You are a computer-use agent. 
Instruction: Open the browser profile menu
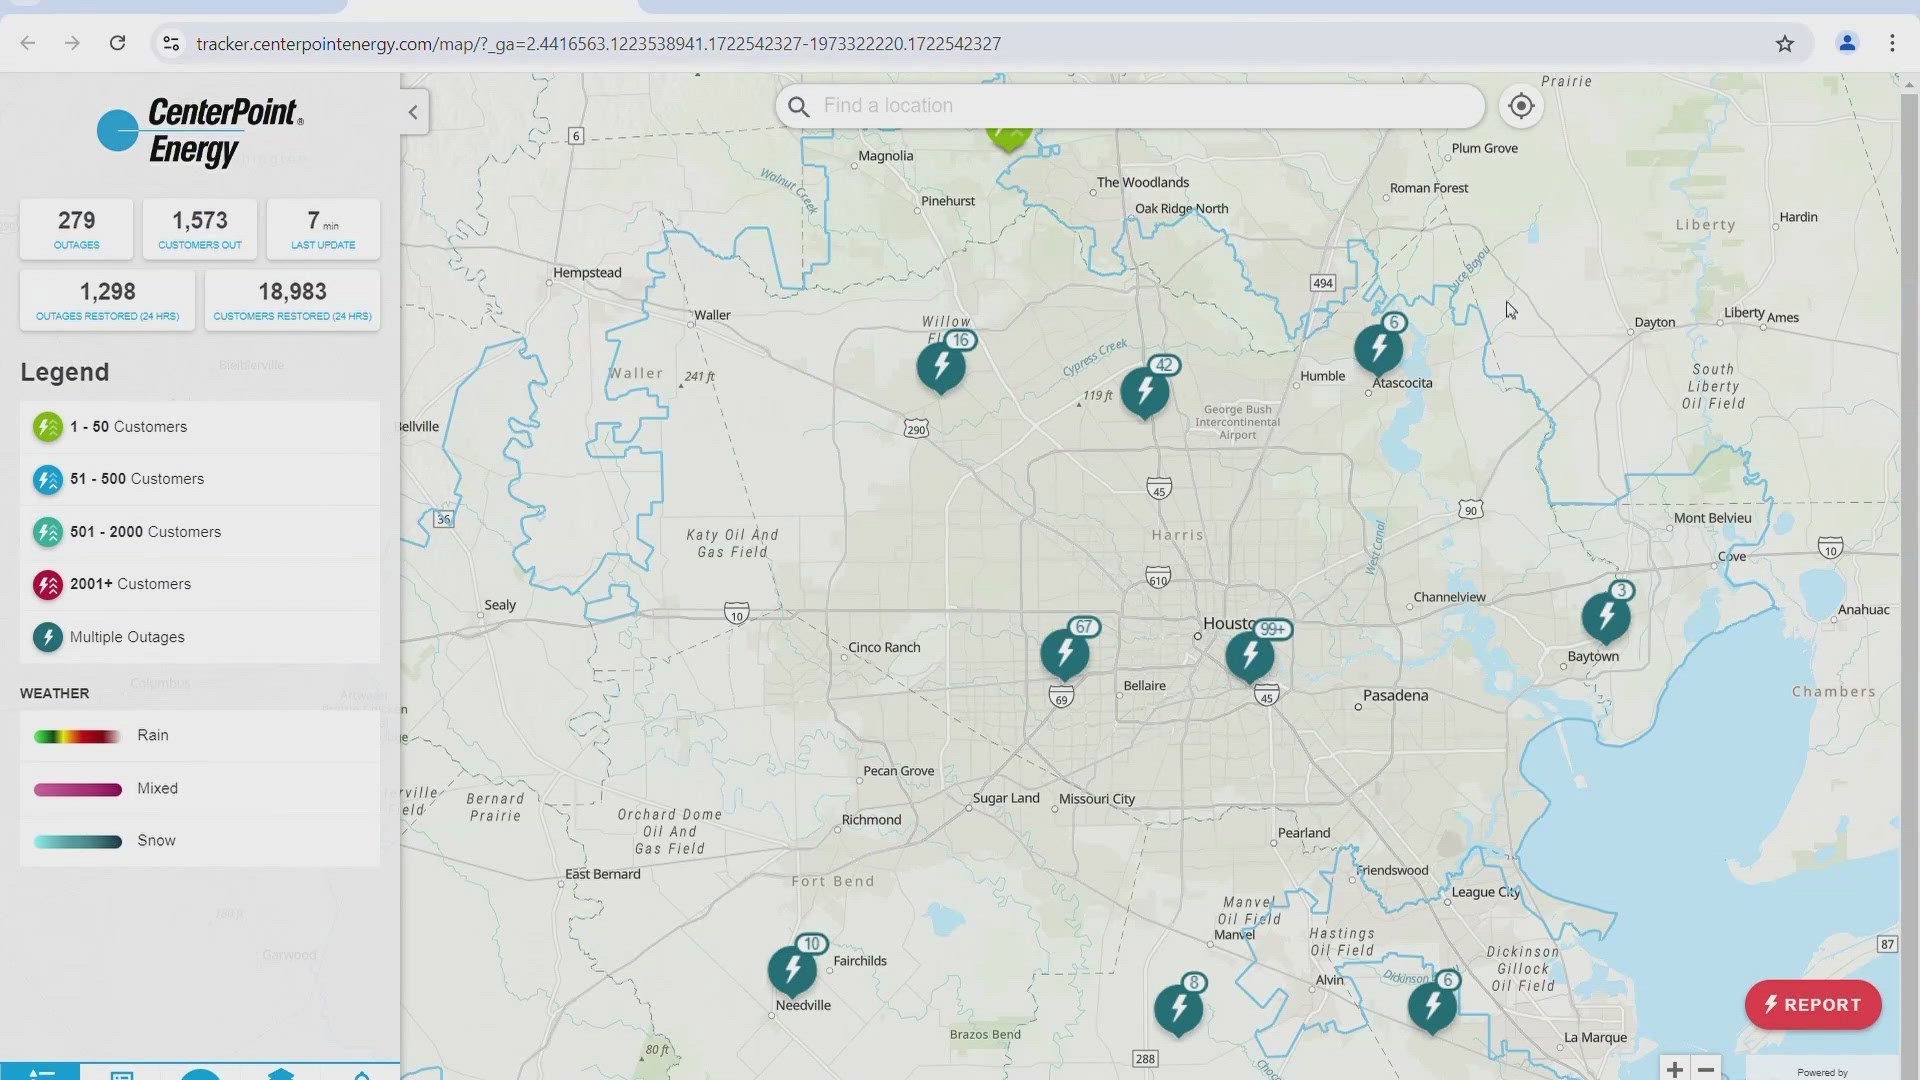coord(1847,43)
